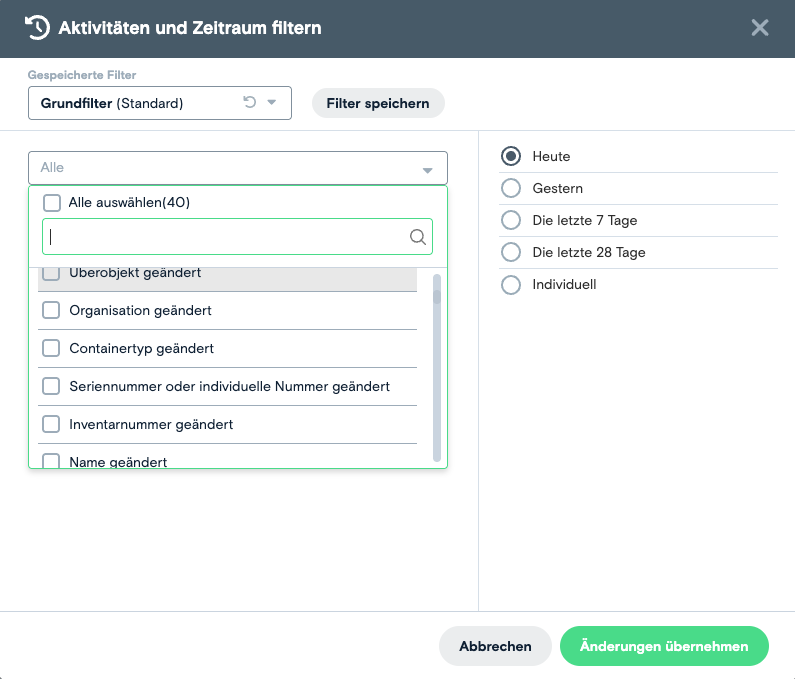Click the magnifier search icon
The height and width of the screenshot is (679, 795).
[x=418, y=237]
